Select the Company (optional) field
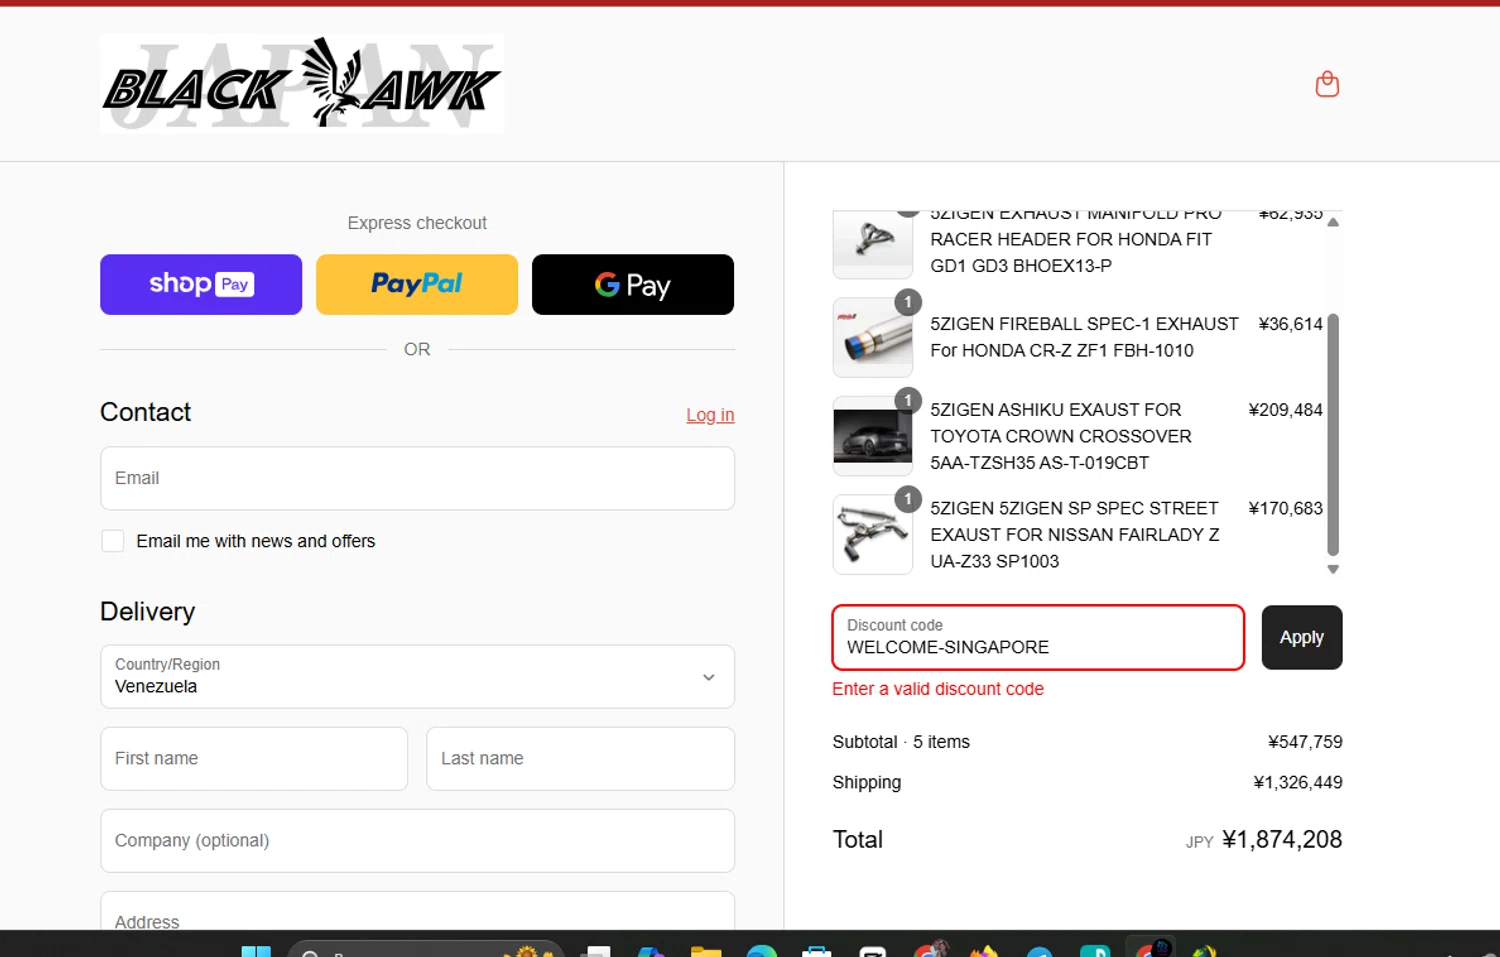 click(x=417, y=841)
